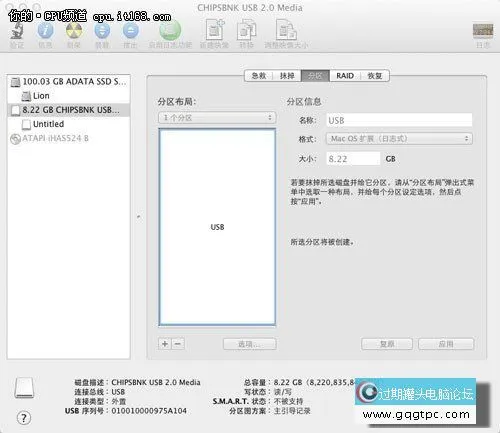Viewport: 500px width, 433px height.
Task: Select the 分区 (Partition) tab
Action: [x=315, y=76]
